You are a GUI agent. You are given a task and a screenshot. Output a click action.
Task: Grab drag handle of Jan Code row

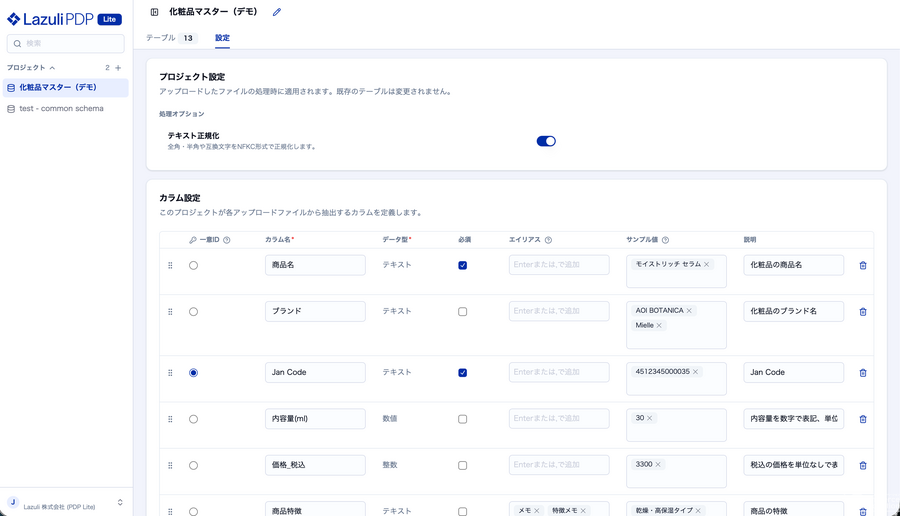(x=170, y=373)
